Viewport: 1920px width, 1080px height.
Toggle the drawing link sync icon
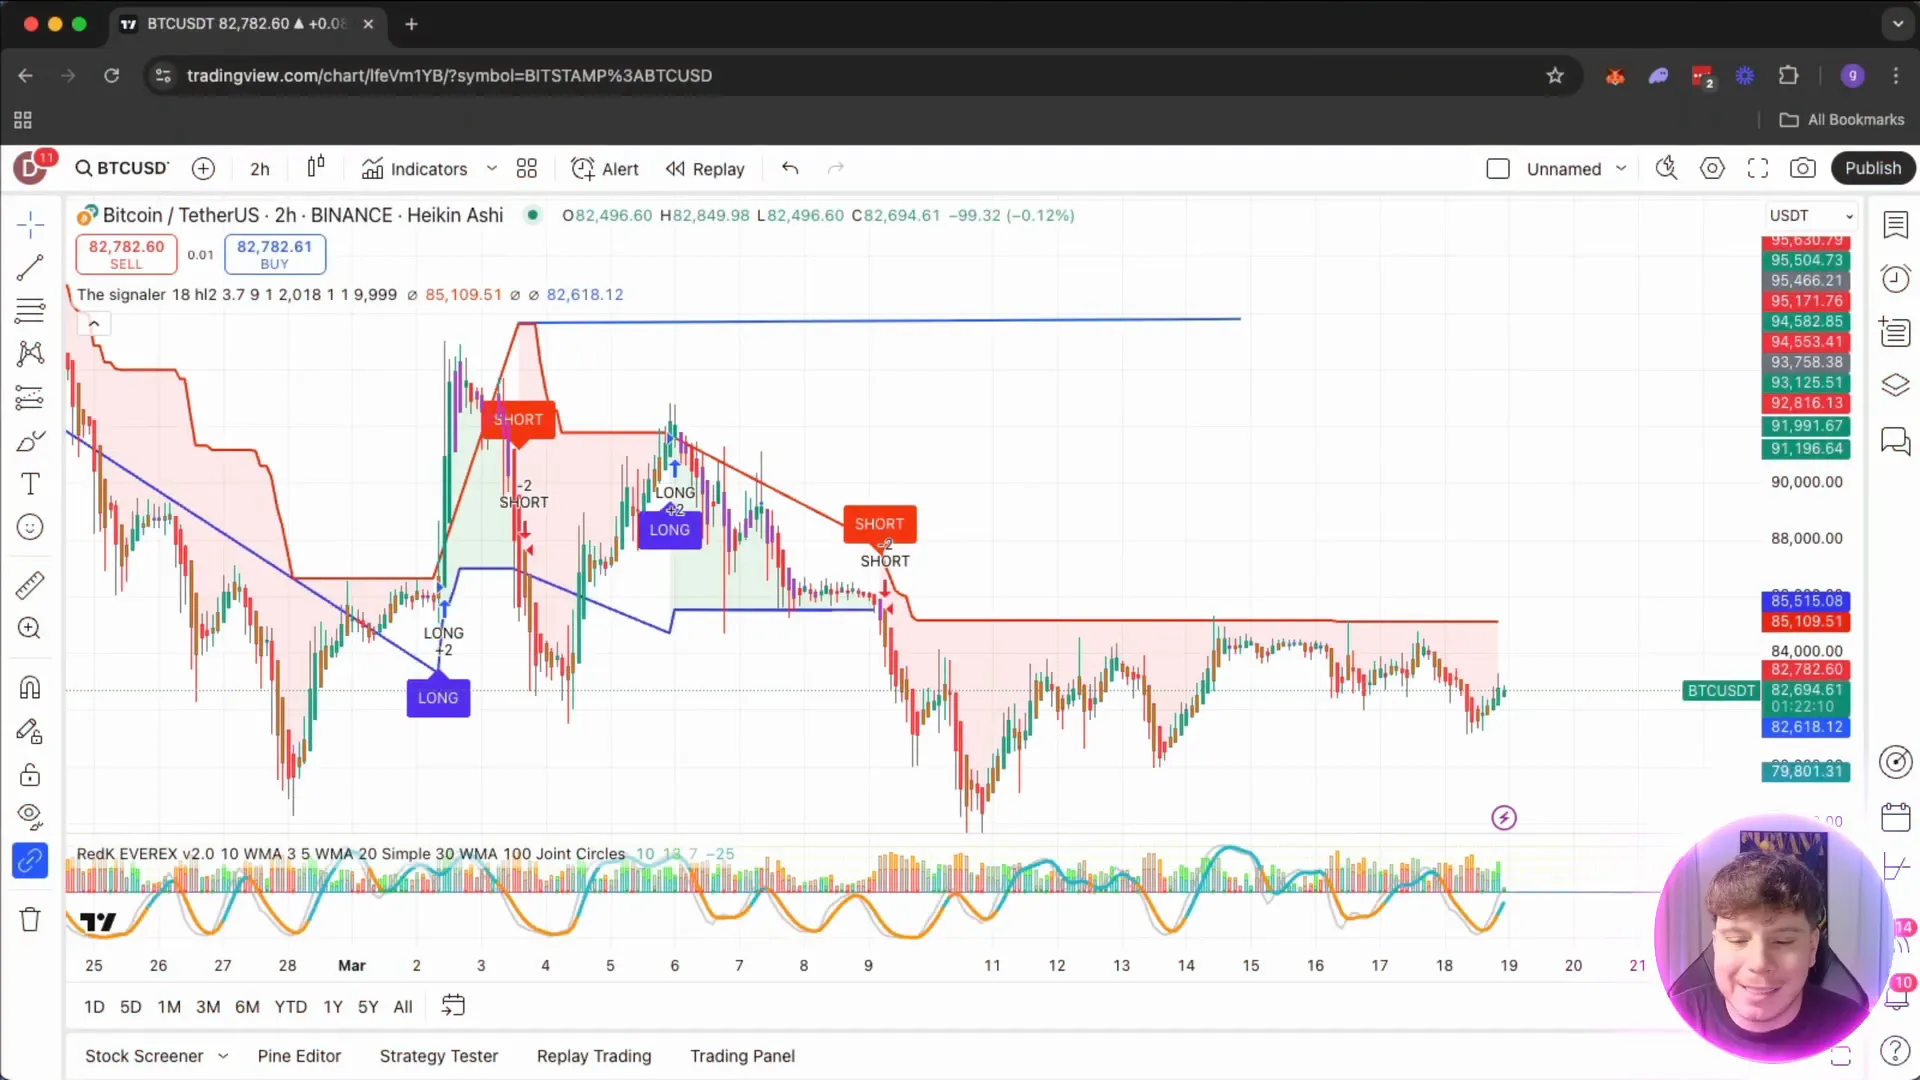(x=30, y=860)
